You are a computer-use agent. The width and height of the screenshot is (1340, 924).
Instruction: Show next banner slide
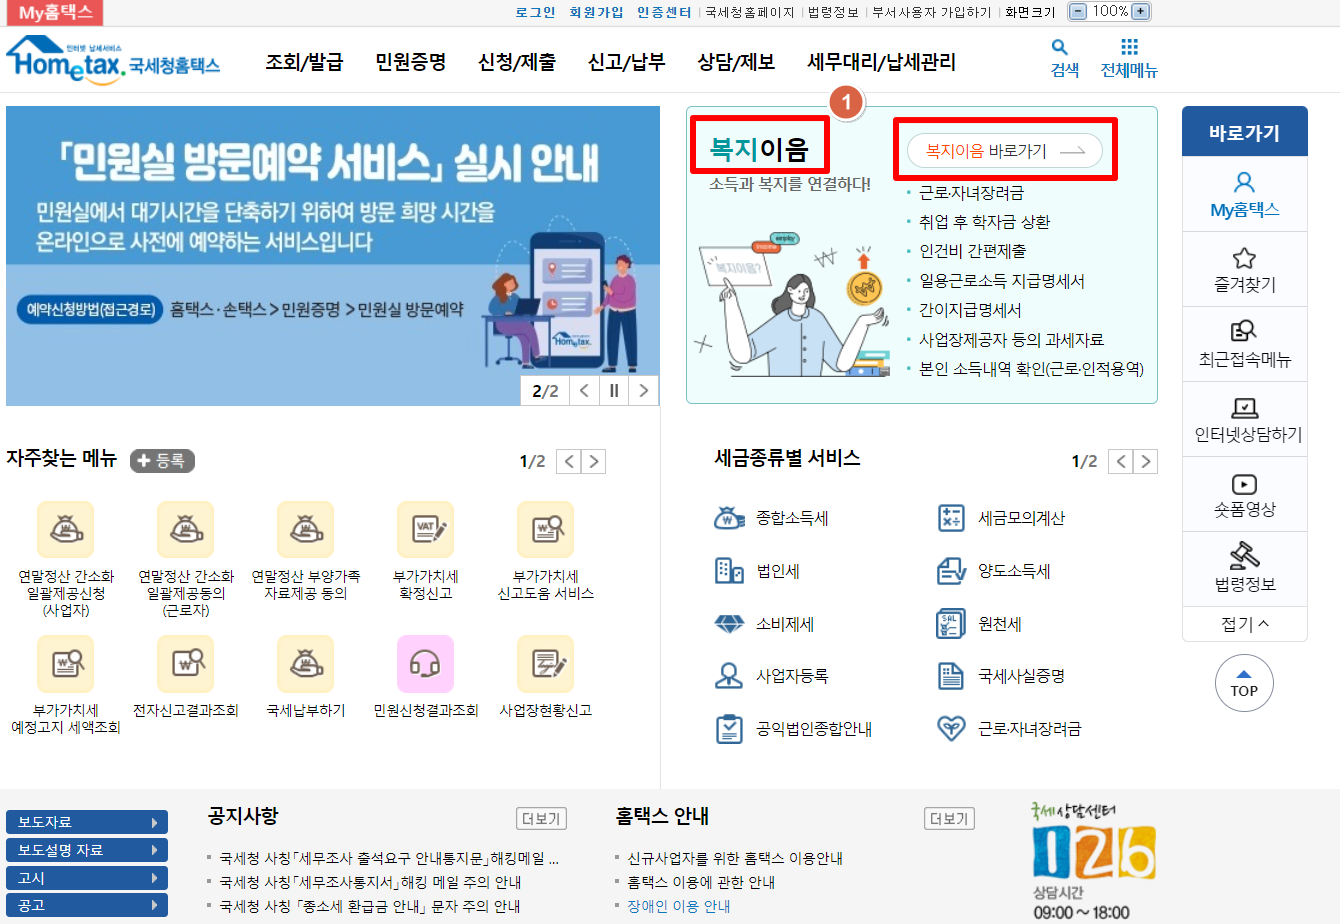(644, 391)
